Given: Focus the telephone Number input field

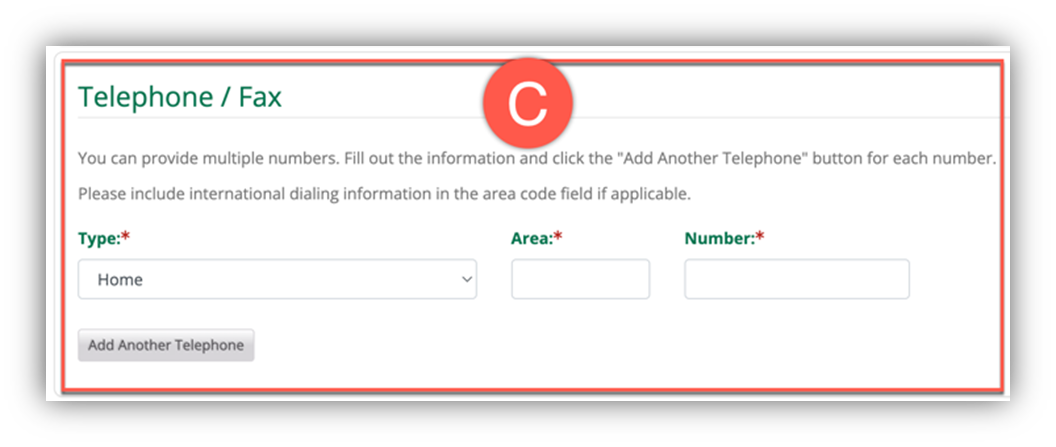Looking at the screenshot, I should click(796, 280).
